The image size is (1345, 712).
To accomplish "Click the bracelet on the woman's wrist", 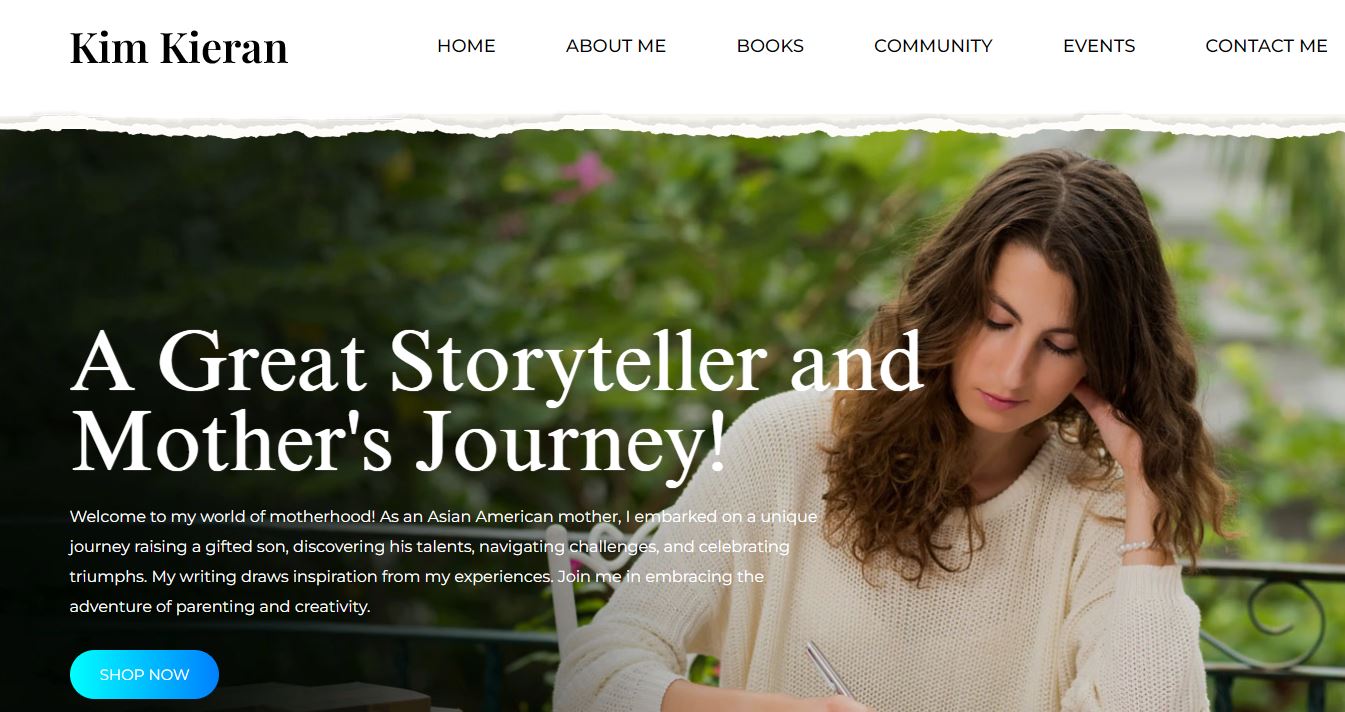I will [x=1137, y=546].
